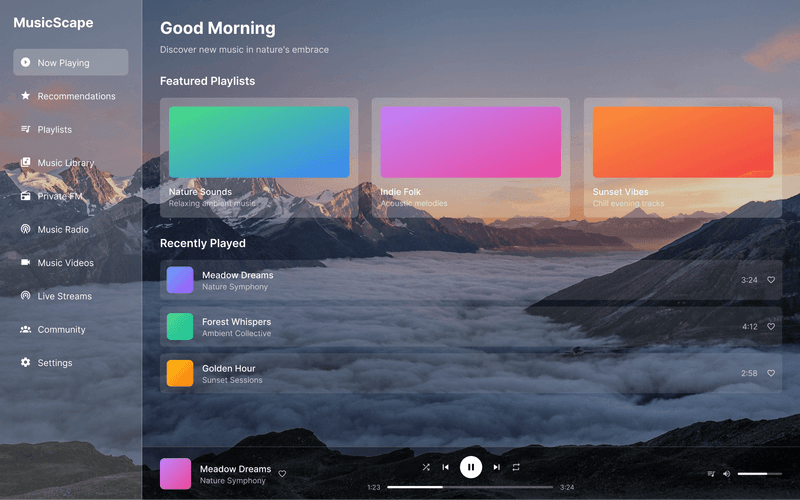Image resolution: width=800 pixels, height=500 pixels.
Task: Click the song progress bar
Action: point(470,487)
